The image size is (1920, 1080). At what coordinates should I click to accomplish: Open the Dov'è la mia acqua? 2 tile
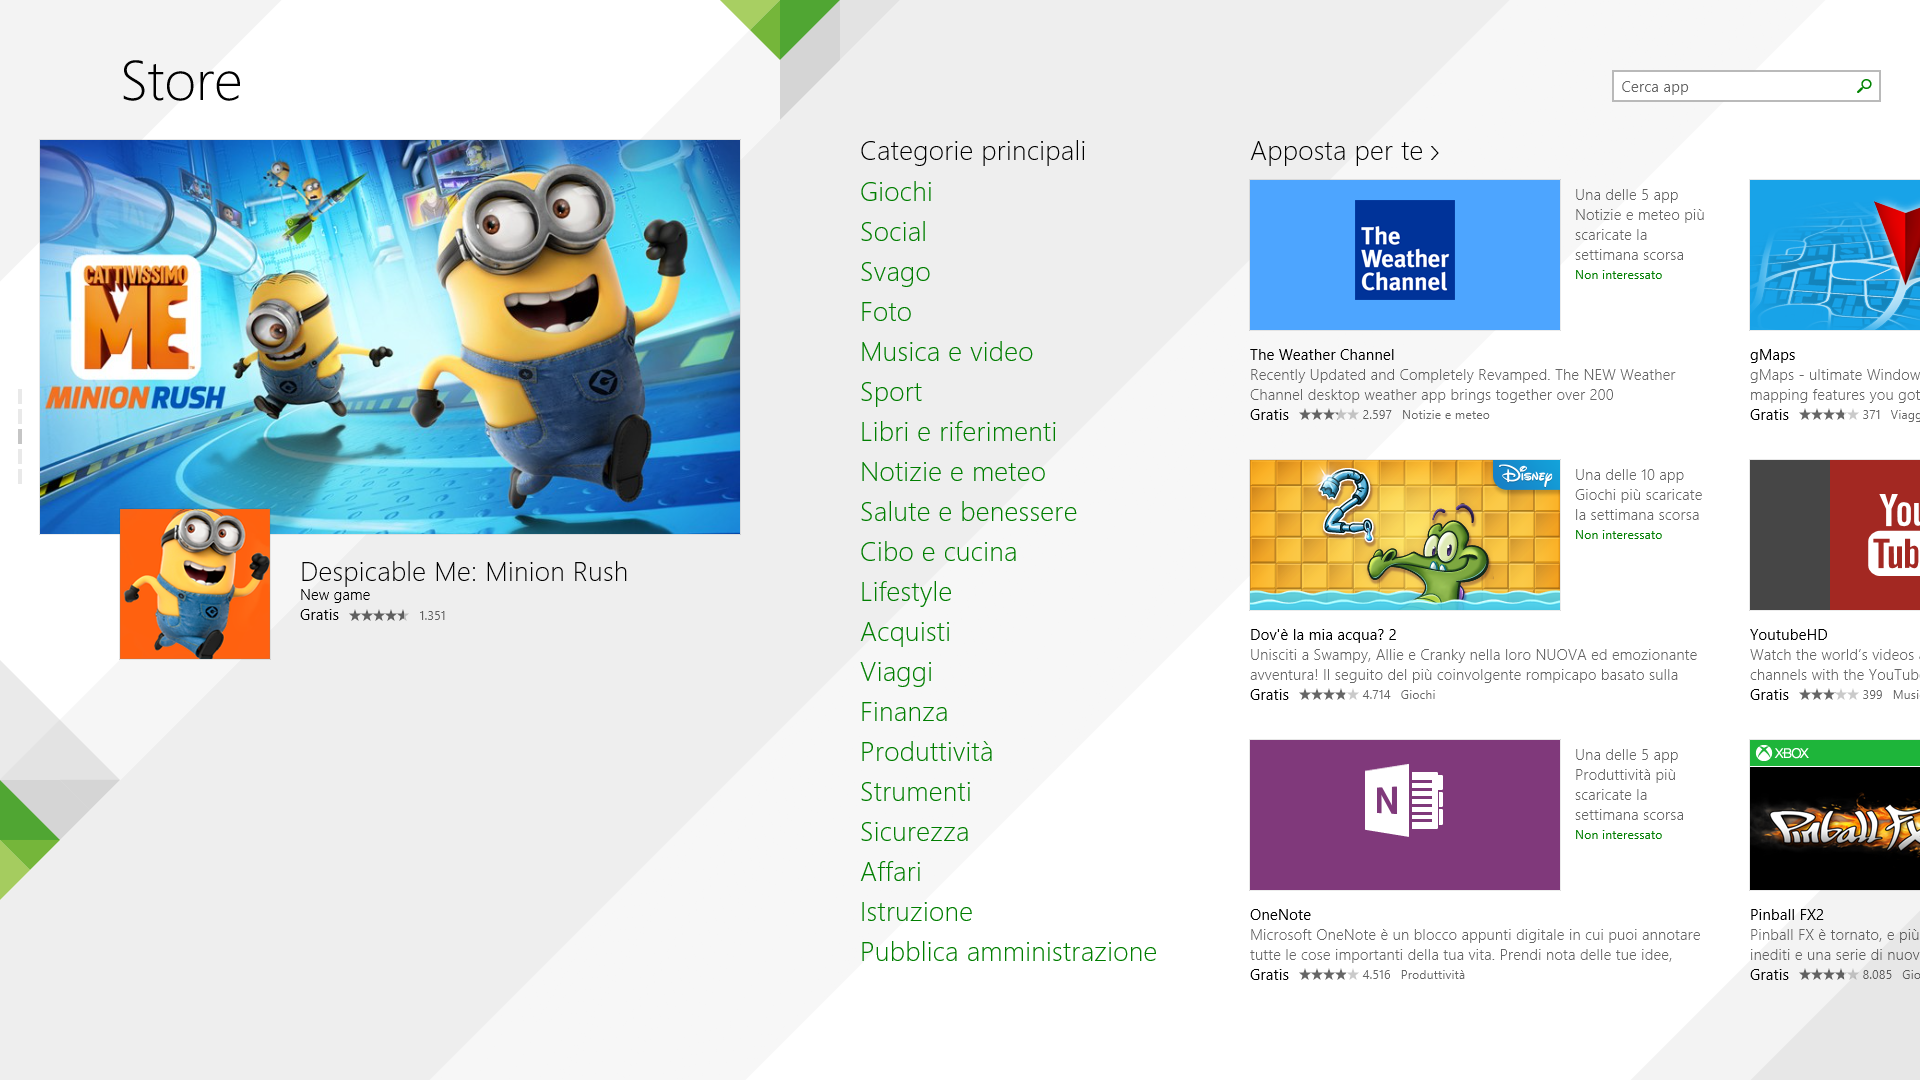pyautogui.click(x=1404, y=535)
